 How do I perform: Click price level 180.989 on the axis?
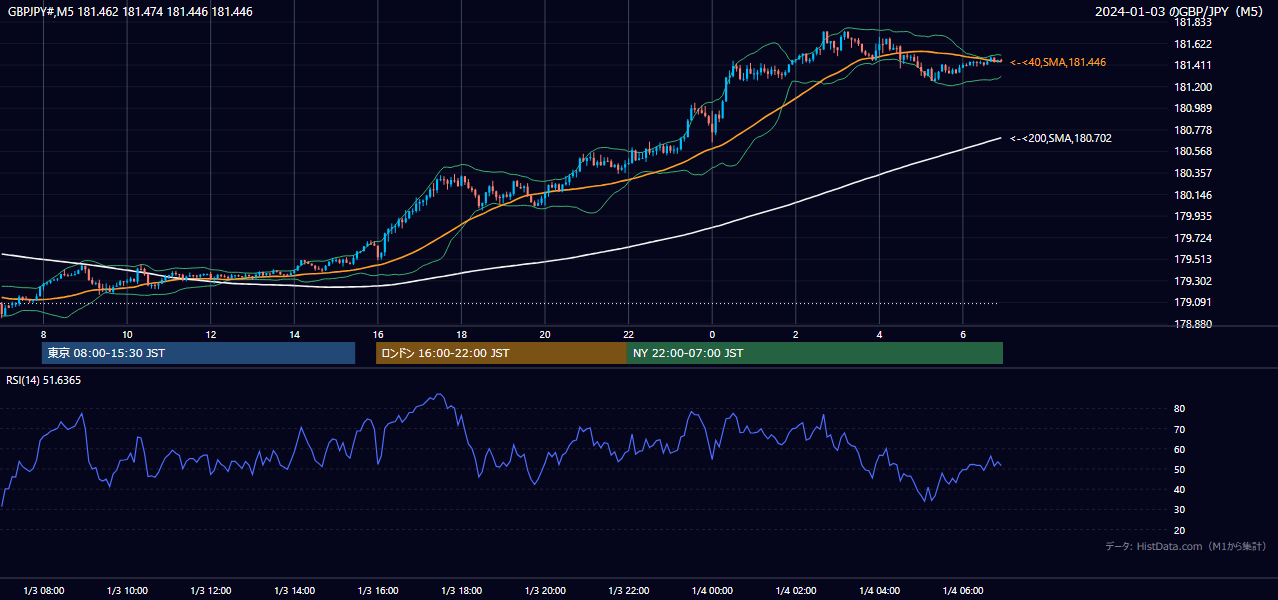(x=1192, y=108)
